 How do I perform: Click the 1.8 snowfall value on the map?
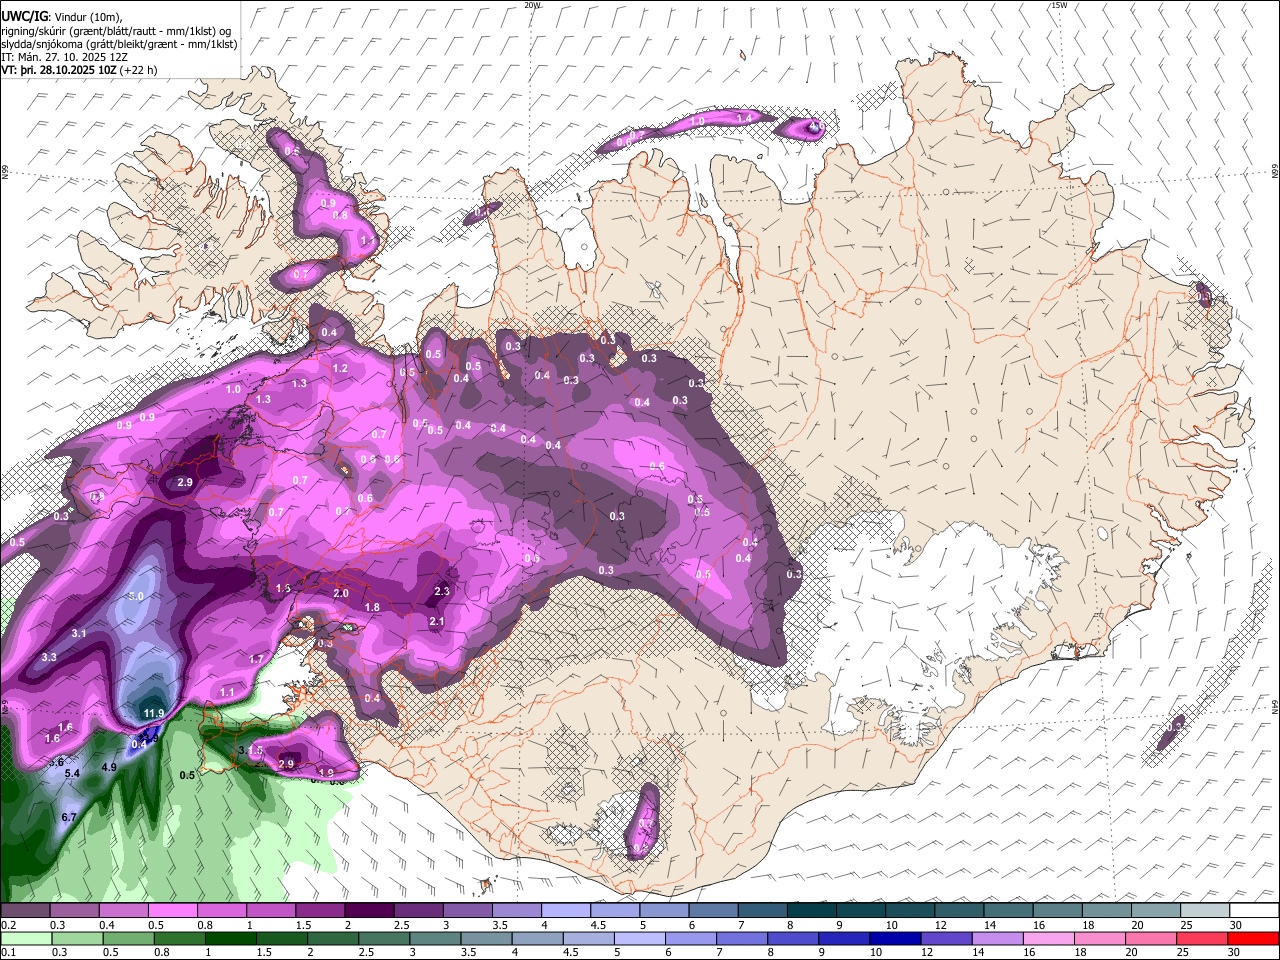(x=372, y=607)
